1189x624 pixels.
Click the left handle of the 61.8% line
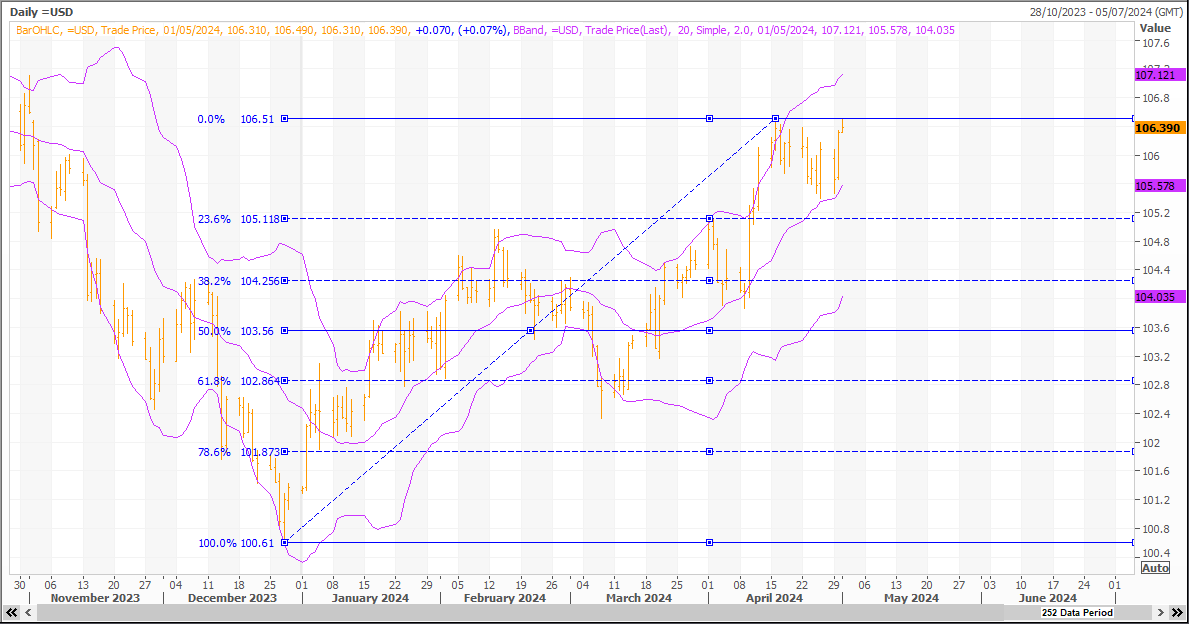pos(284,381)
